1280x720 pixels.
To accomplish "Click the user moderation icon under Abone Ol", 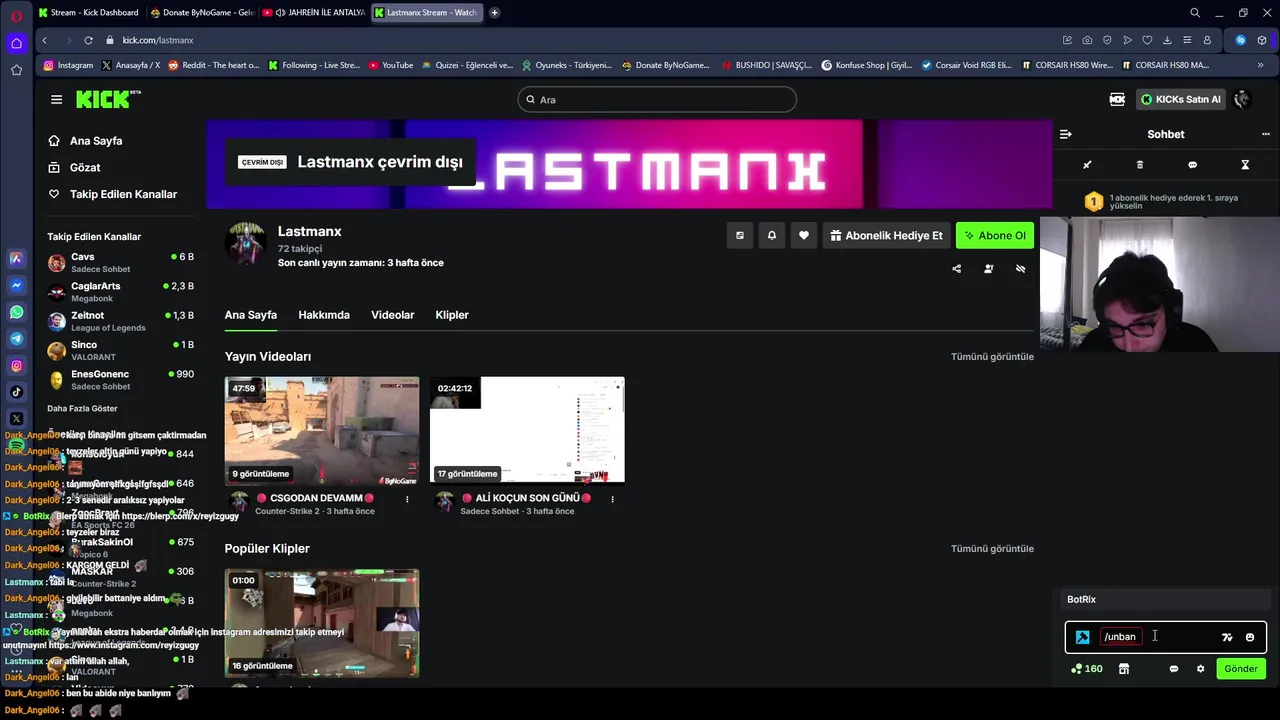I will coord(988,268).
